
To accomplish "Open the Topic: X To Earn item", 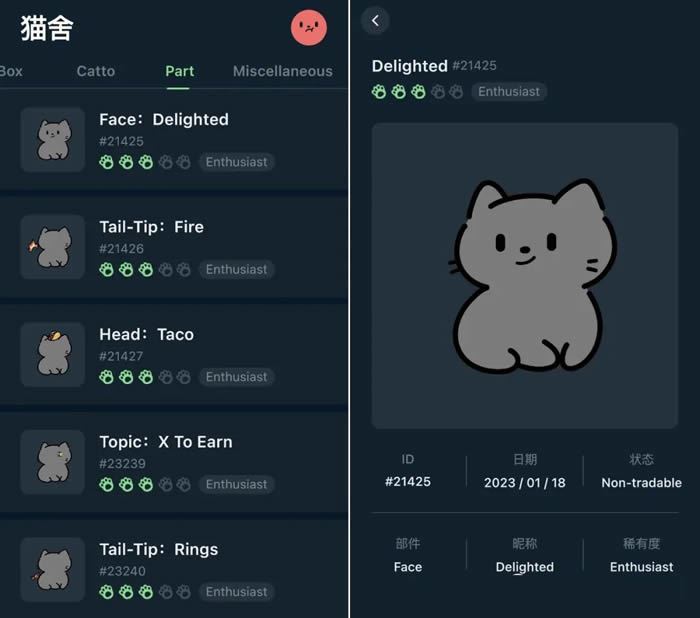I will [x=174, y=462].
